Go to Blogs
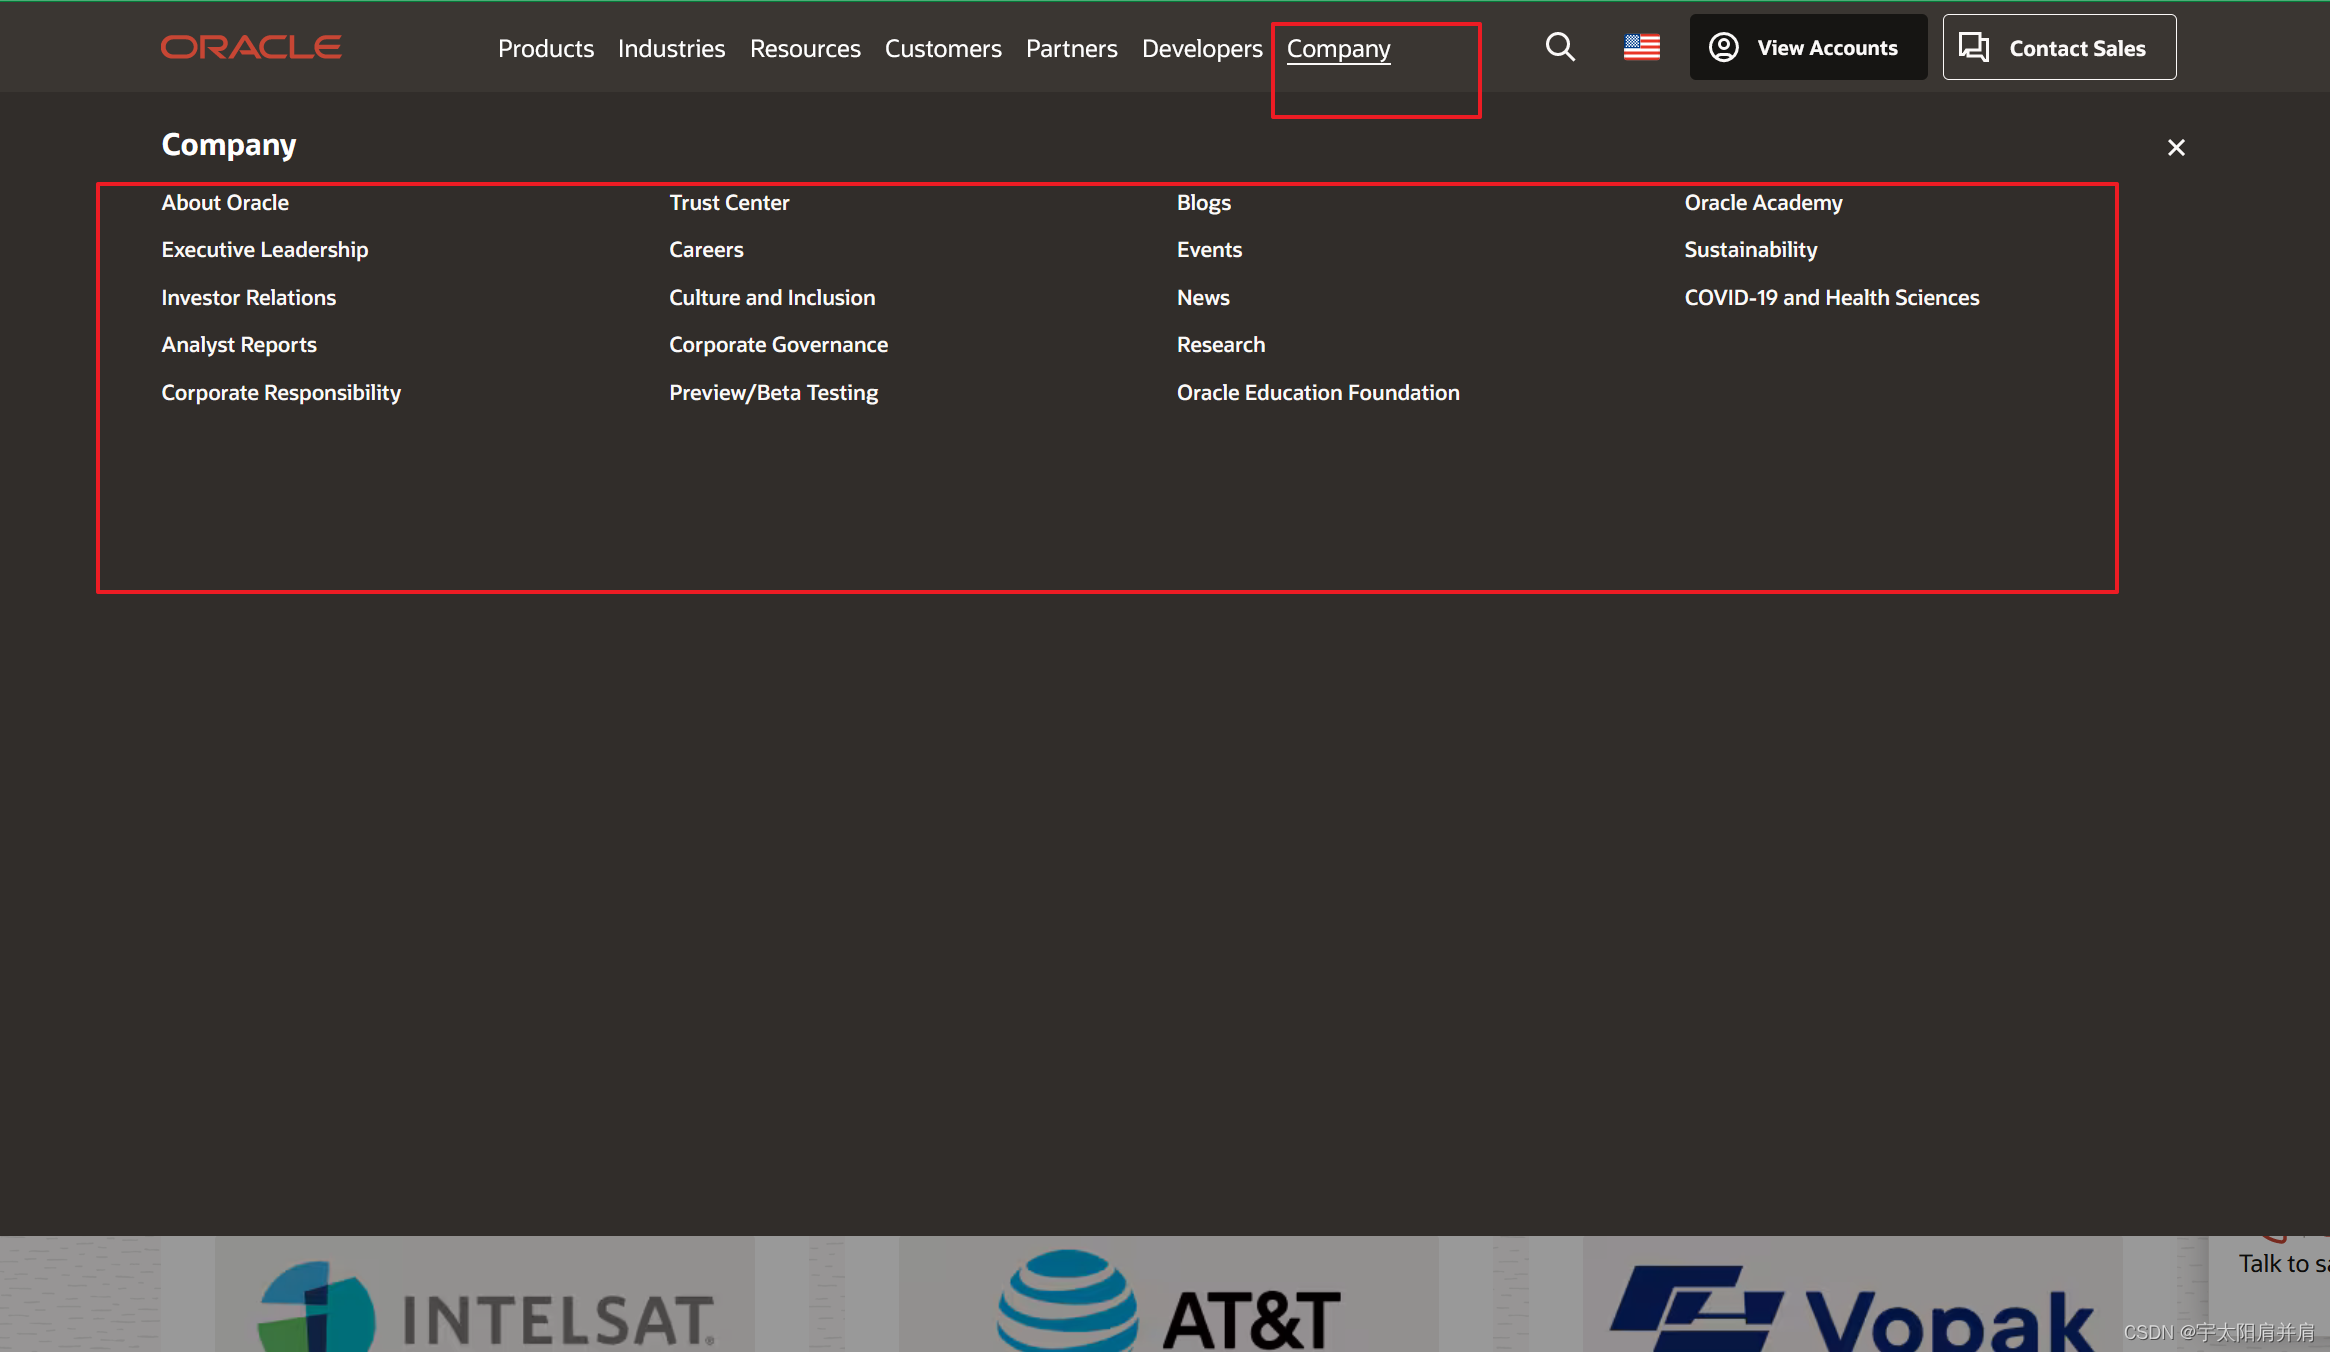The image size is (2330, 1352). (1204, 202)
